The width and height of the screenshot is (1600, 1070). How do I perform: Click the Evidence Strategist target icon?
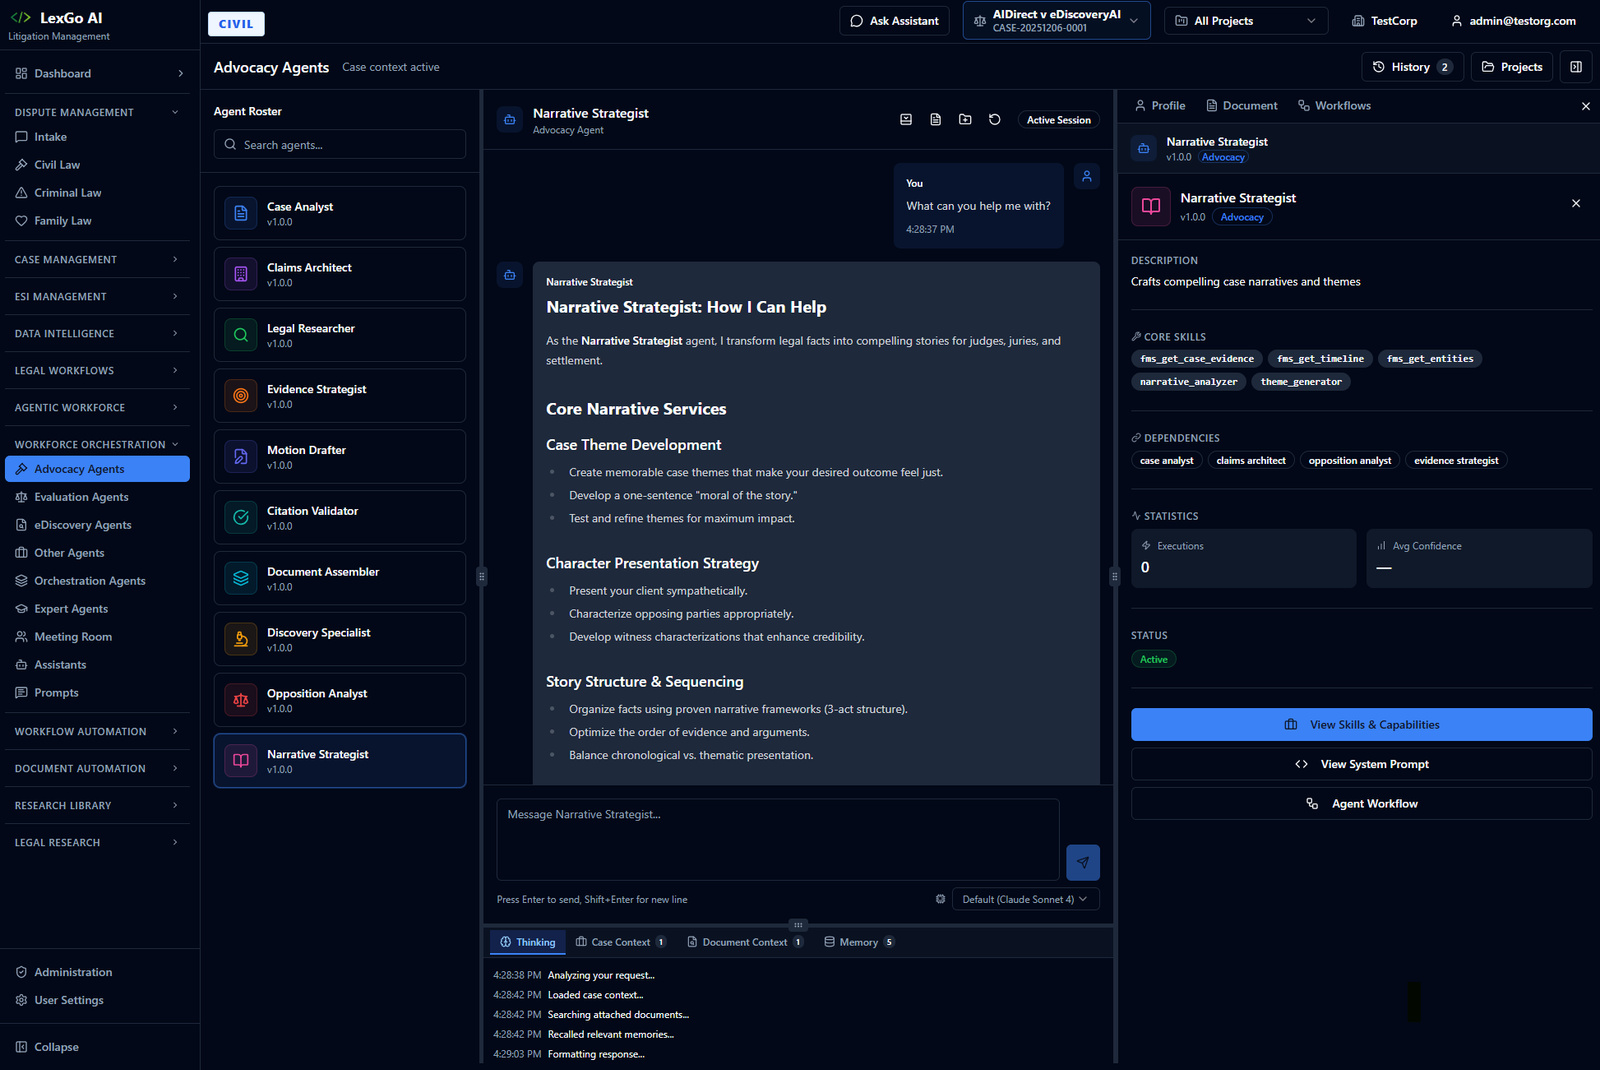coord(241,396)
